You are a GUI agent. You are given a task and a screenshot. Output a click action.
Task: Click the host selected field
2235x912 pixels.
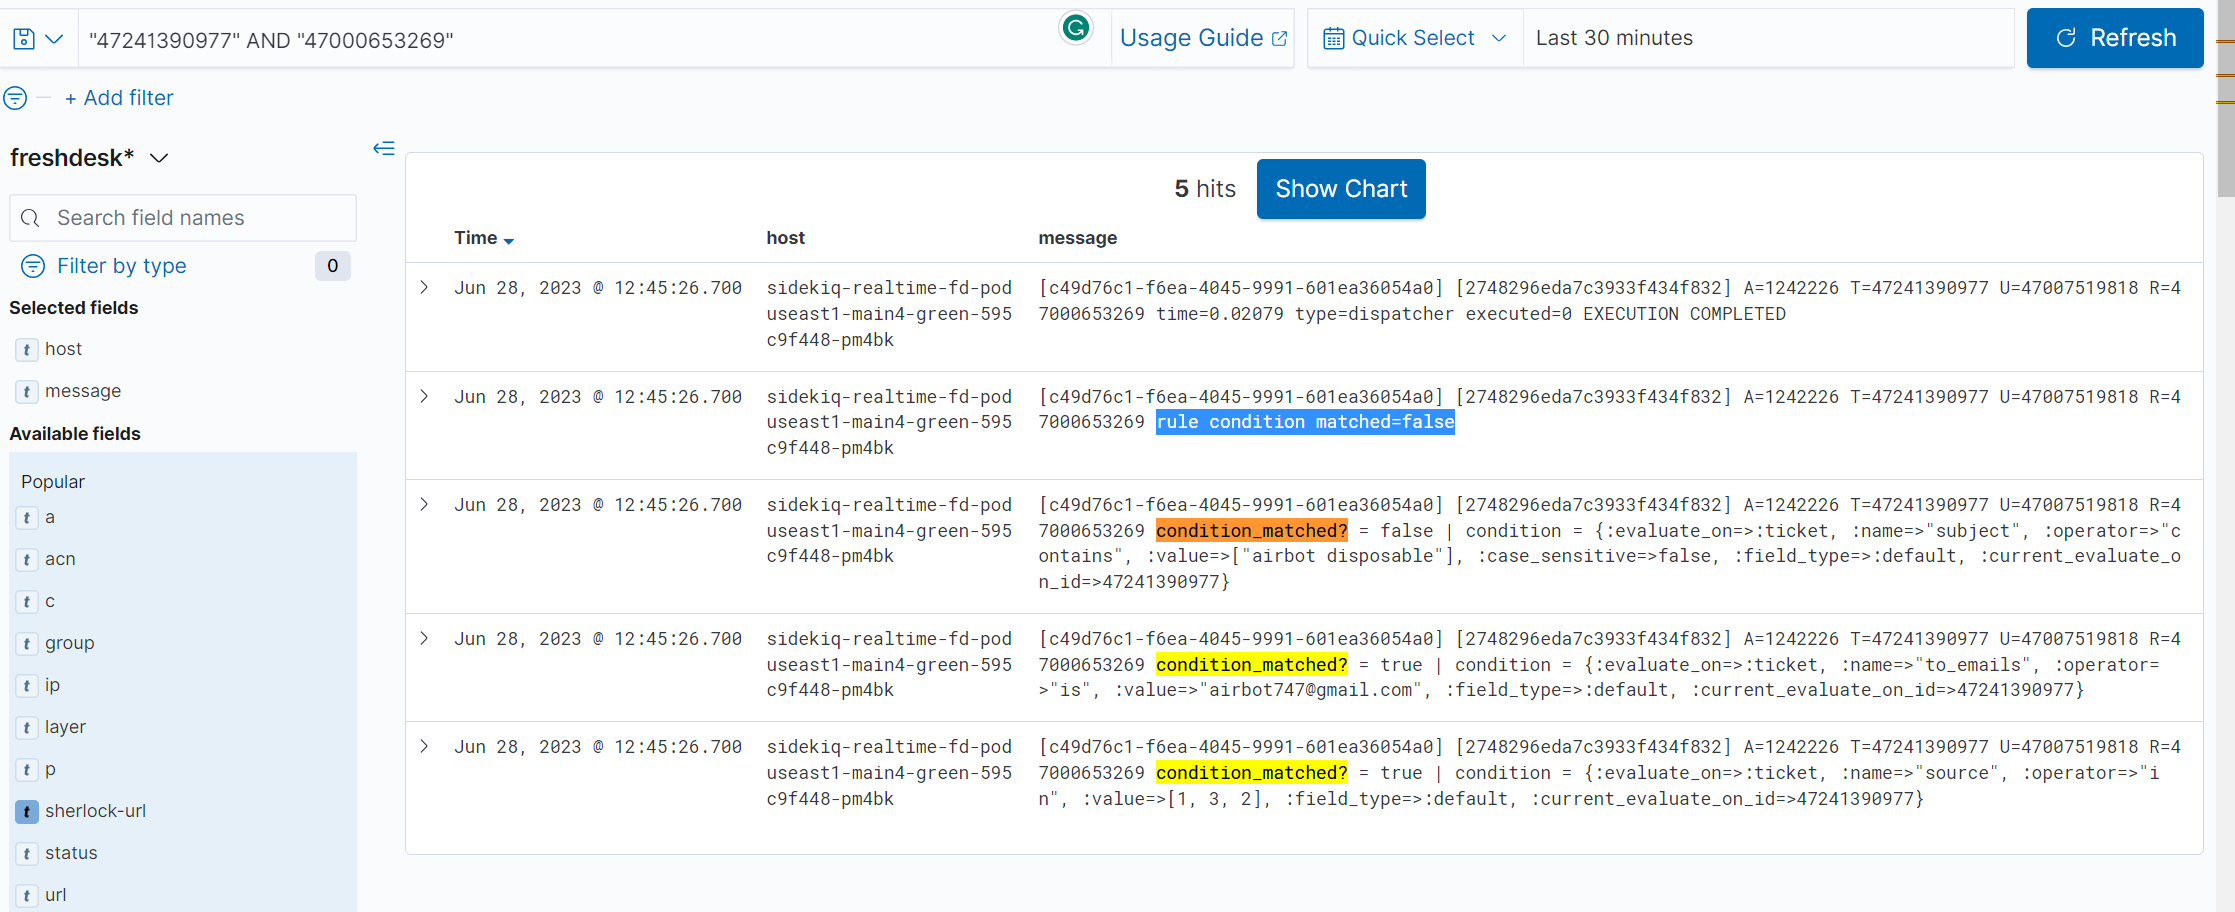63,349
